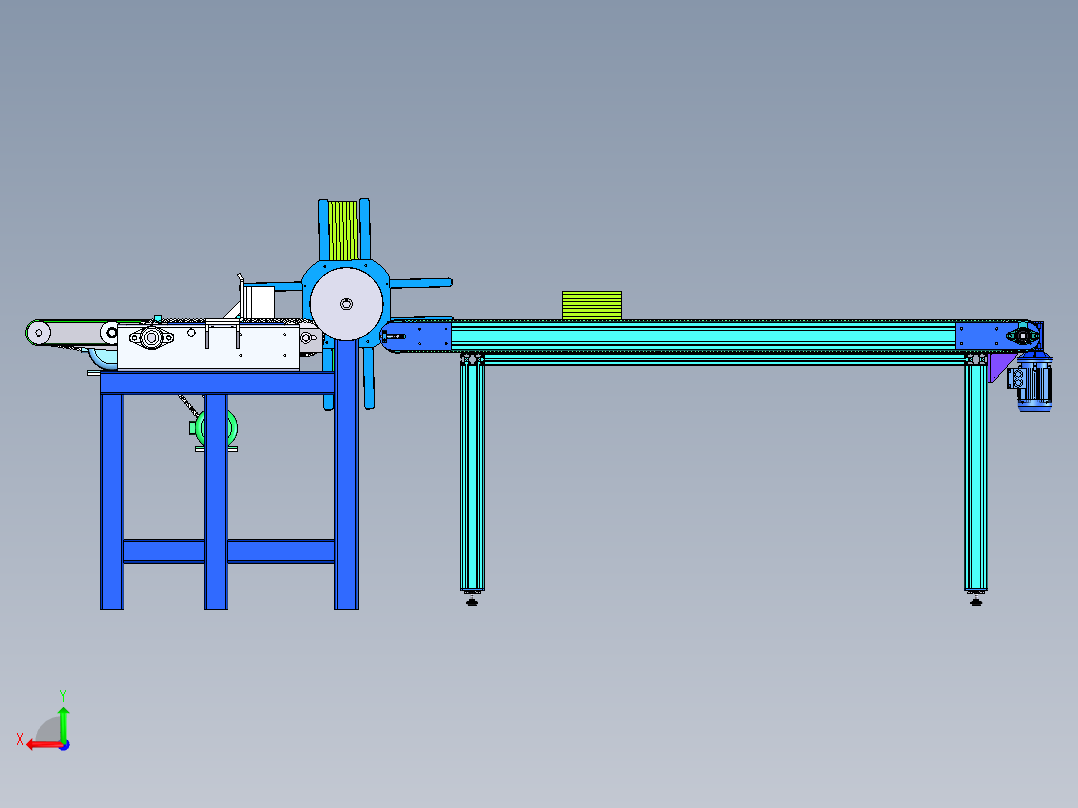Select the blue electric motor at the conveyor's right end
This screenshot has width=1078, height=808.
(1034, 382)
